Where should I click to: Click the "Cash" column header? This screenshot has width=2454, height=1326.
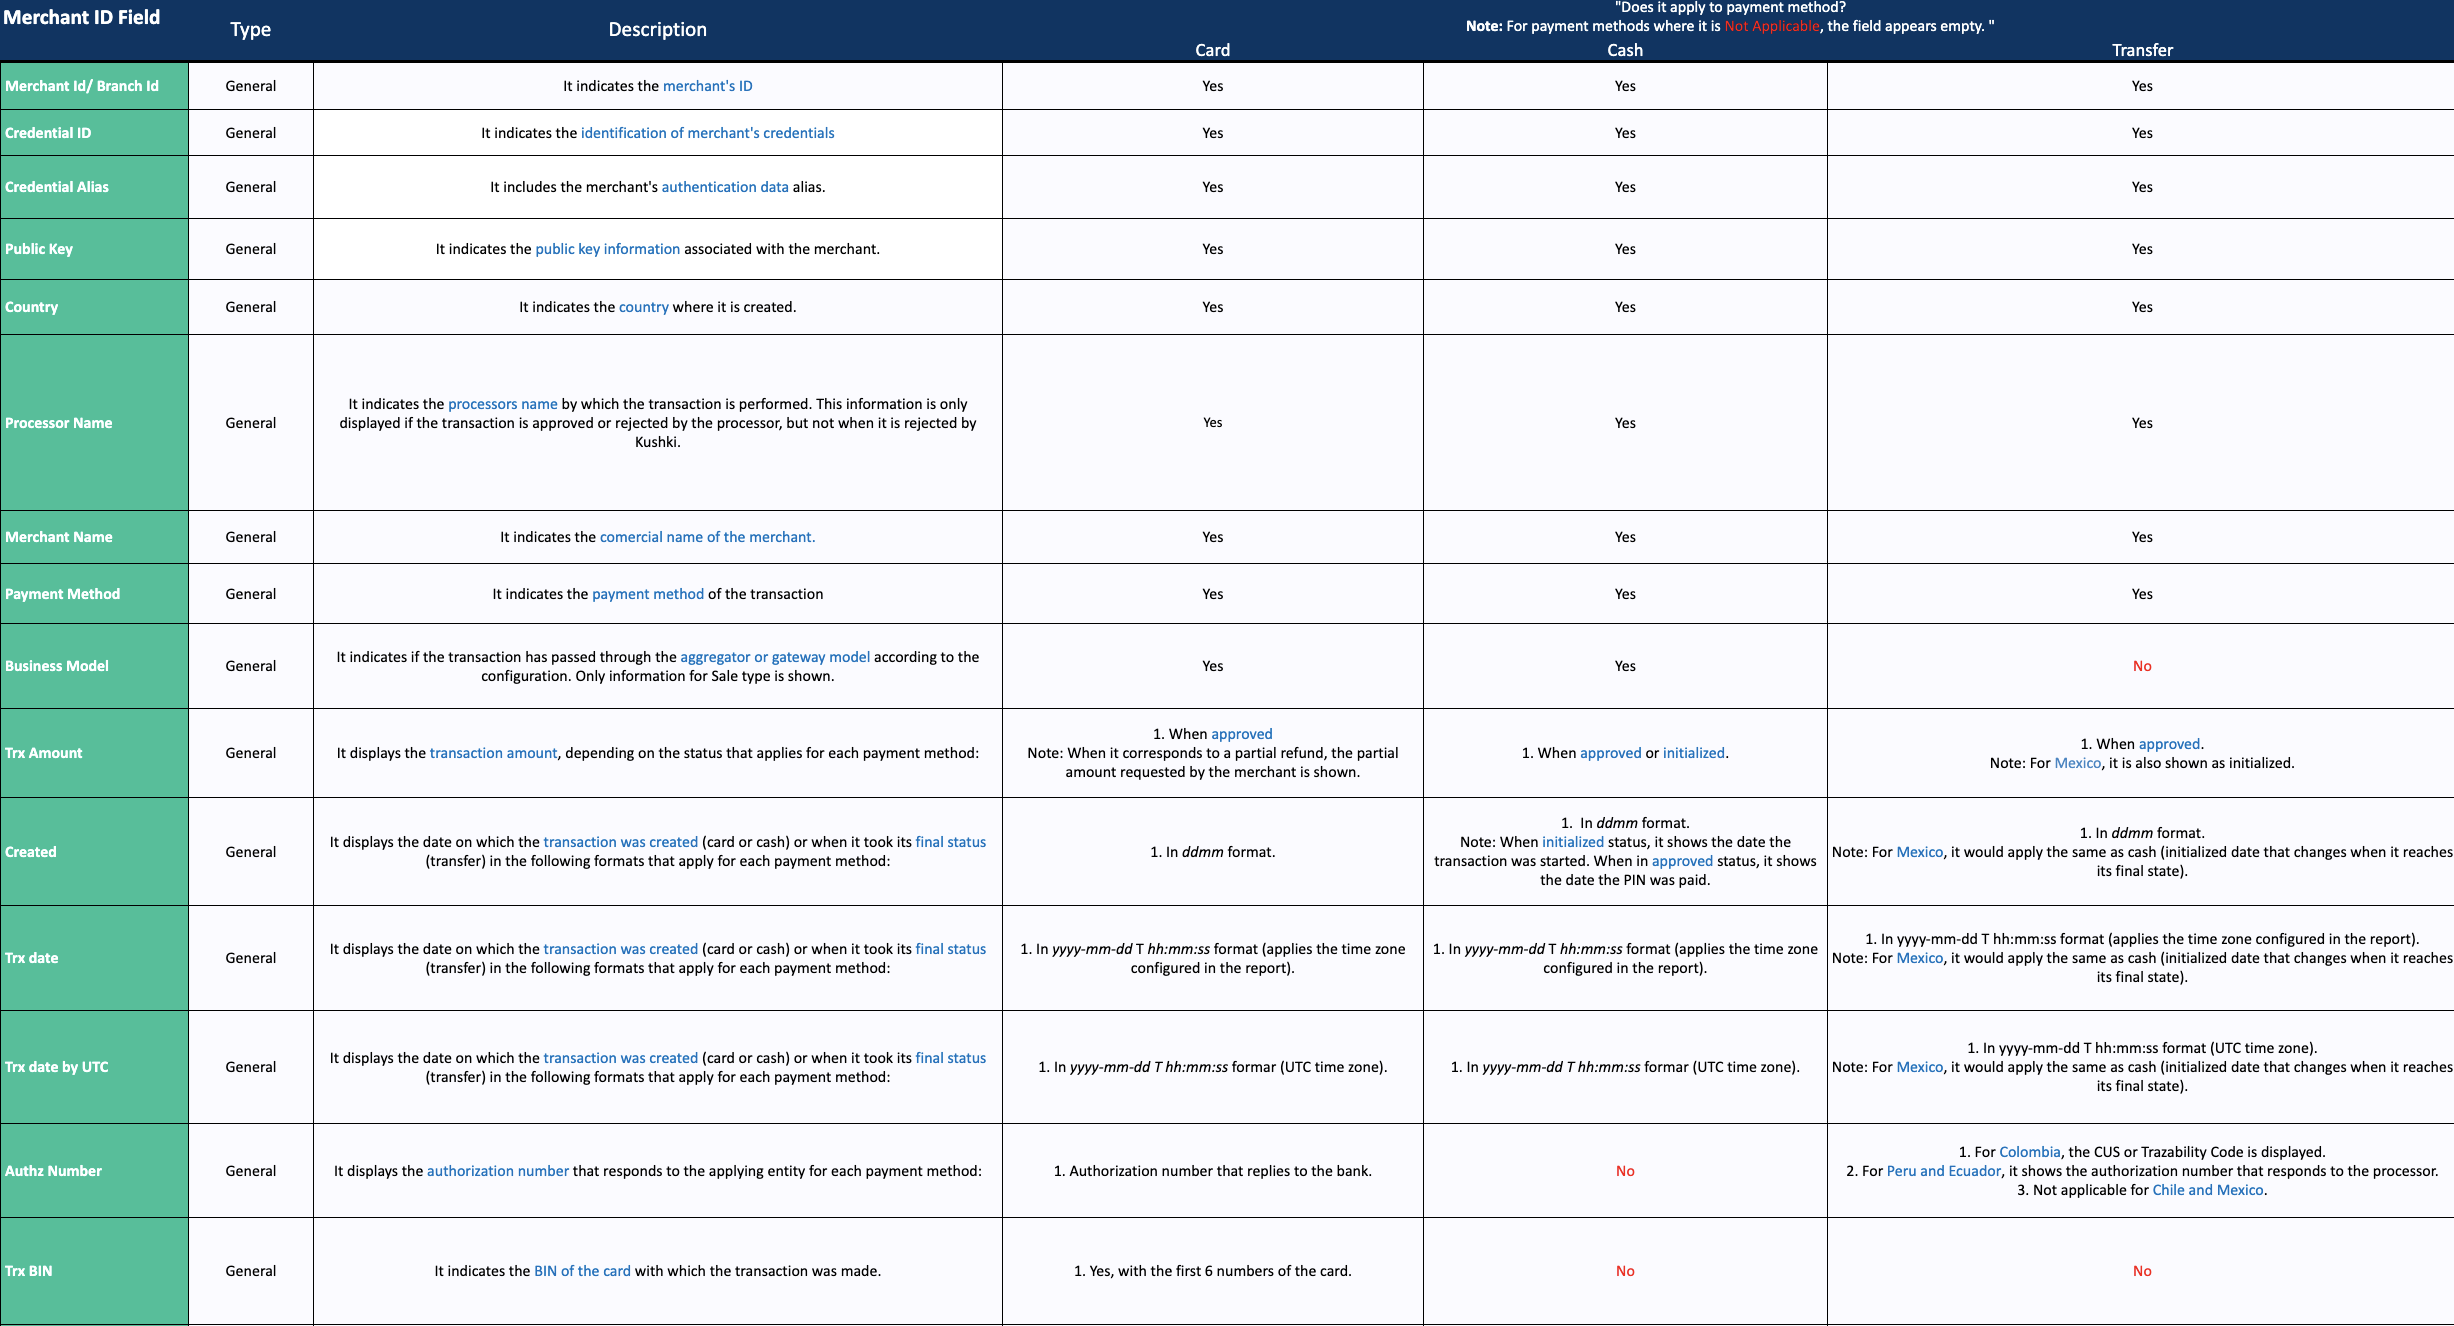pyautogui.click(x=1624, y=50)
